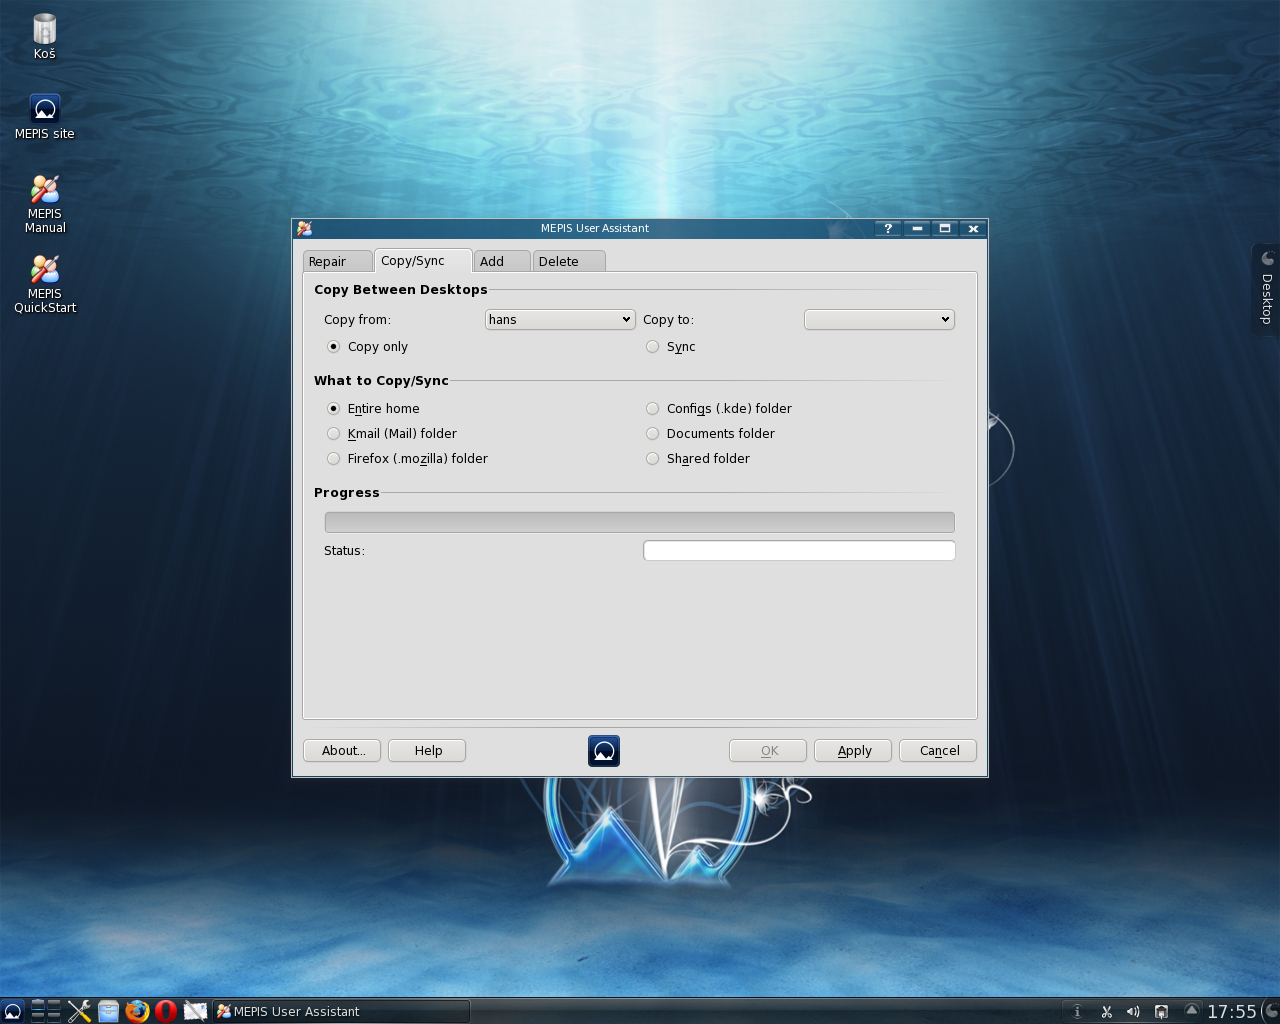Click the 'What to Copy/Sync' heading
This screenshot has width=1280, height=1024.
coord(381,380)
